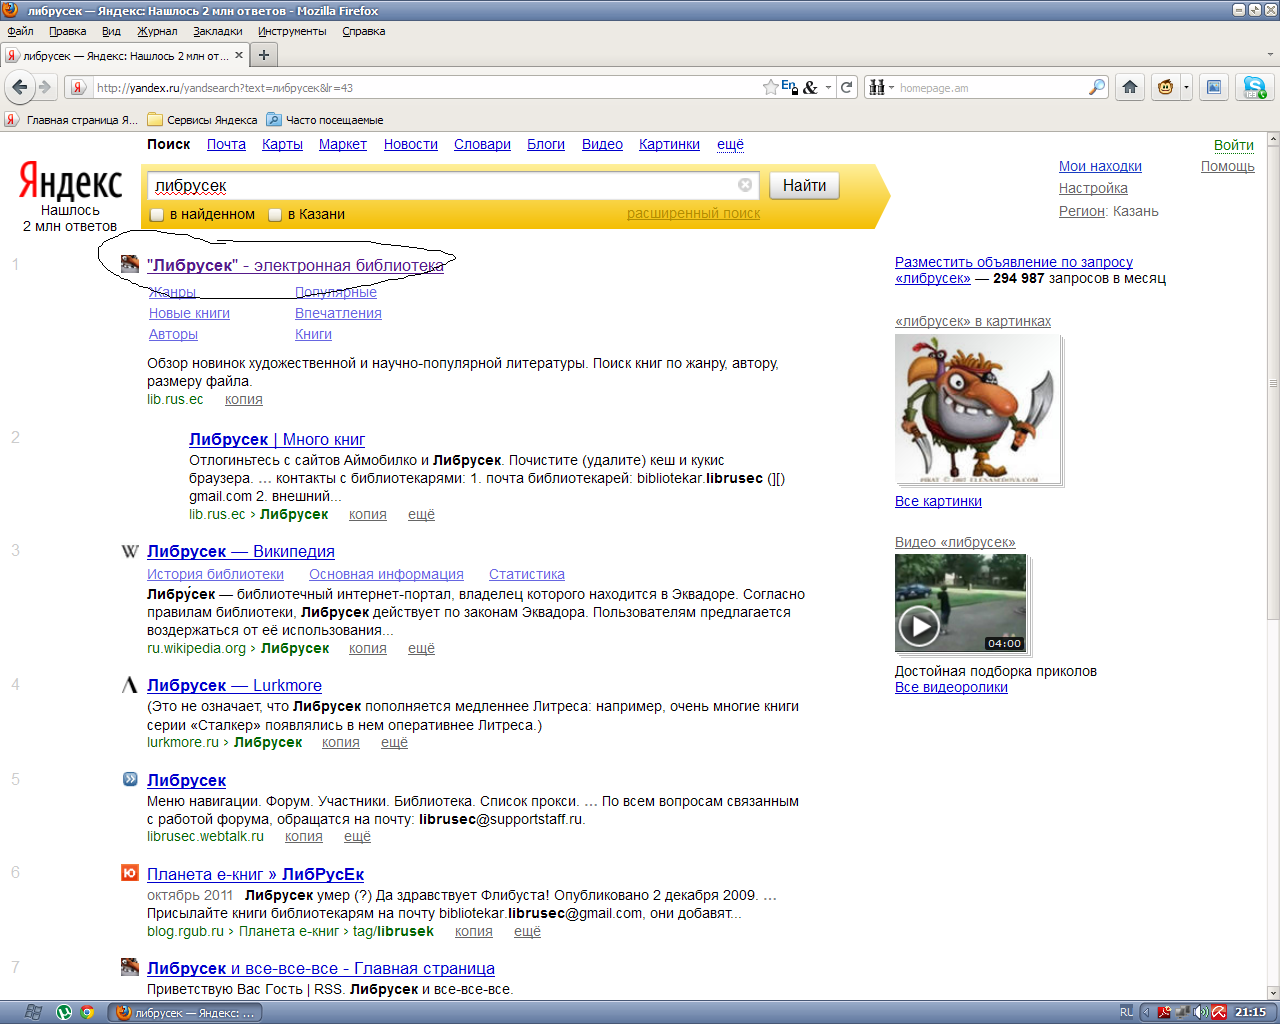Viewport: 1280px width, 1024px height.
Task: Switch to the Firefox taskbar window button
Action: coord(185,1012)
